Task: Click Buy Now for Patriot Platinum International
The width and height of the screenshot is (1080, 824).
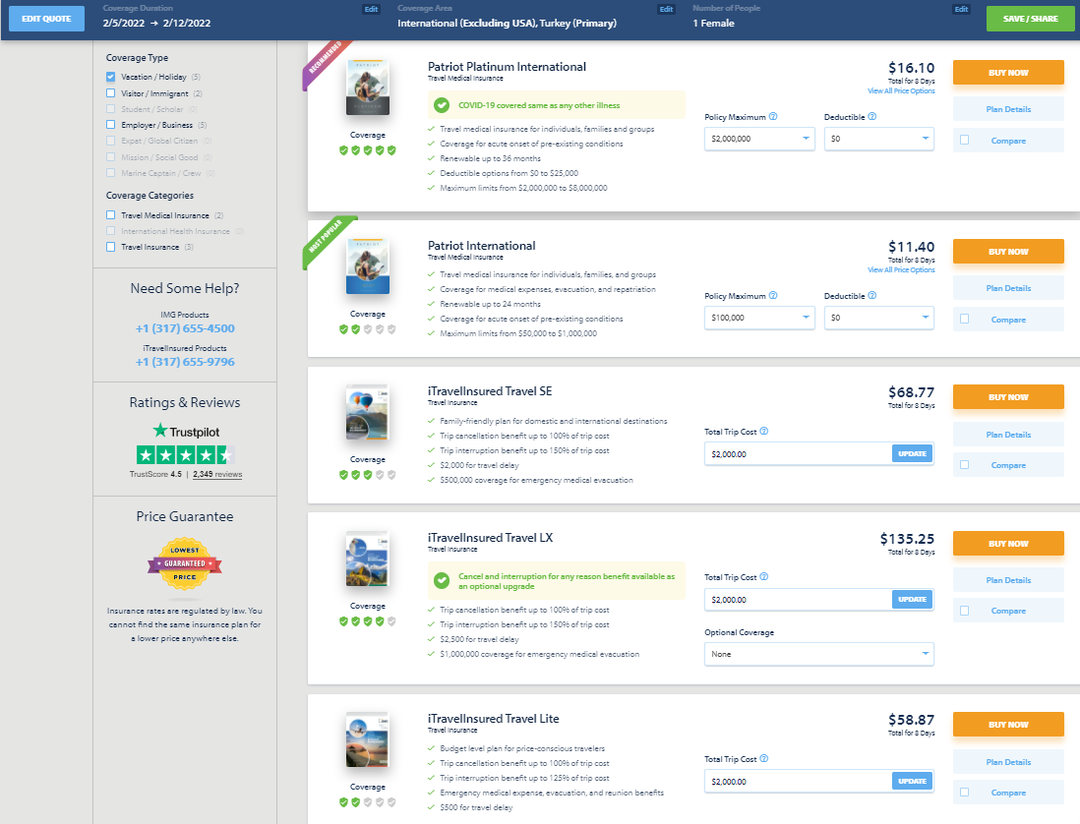Action: click(1008, 72)
